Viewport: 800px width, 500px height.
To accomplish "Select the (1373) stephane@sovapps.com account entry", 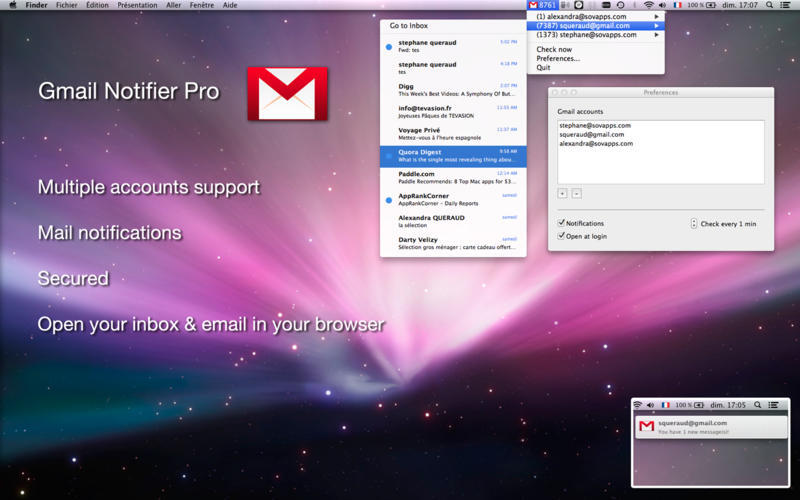I will [x=595, y=35].
